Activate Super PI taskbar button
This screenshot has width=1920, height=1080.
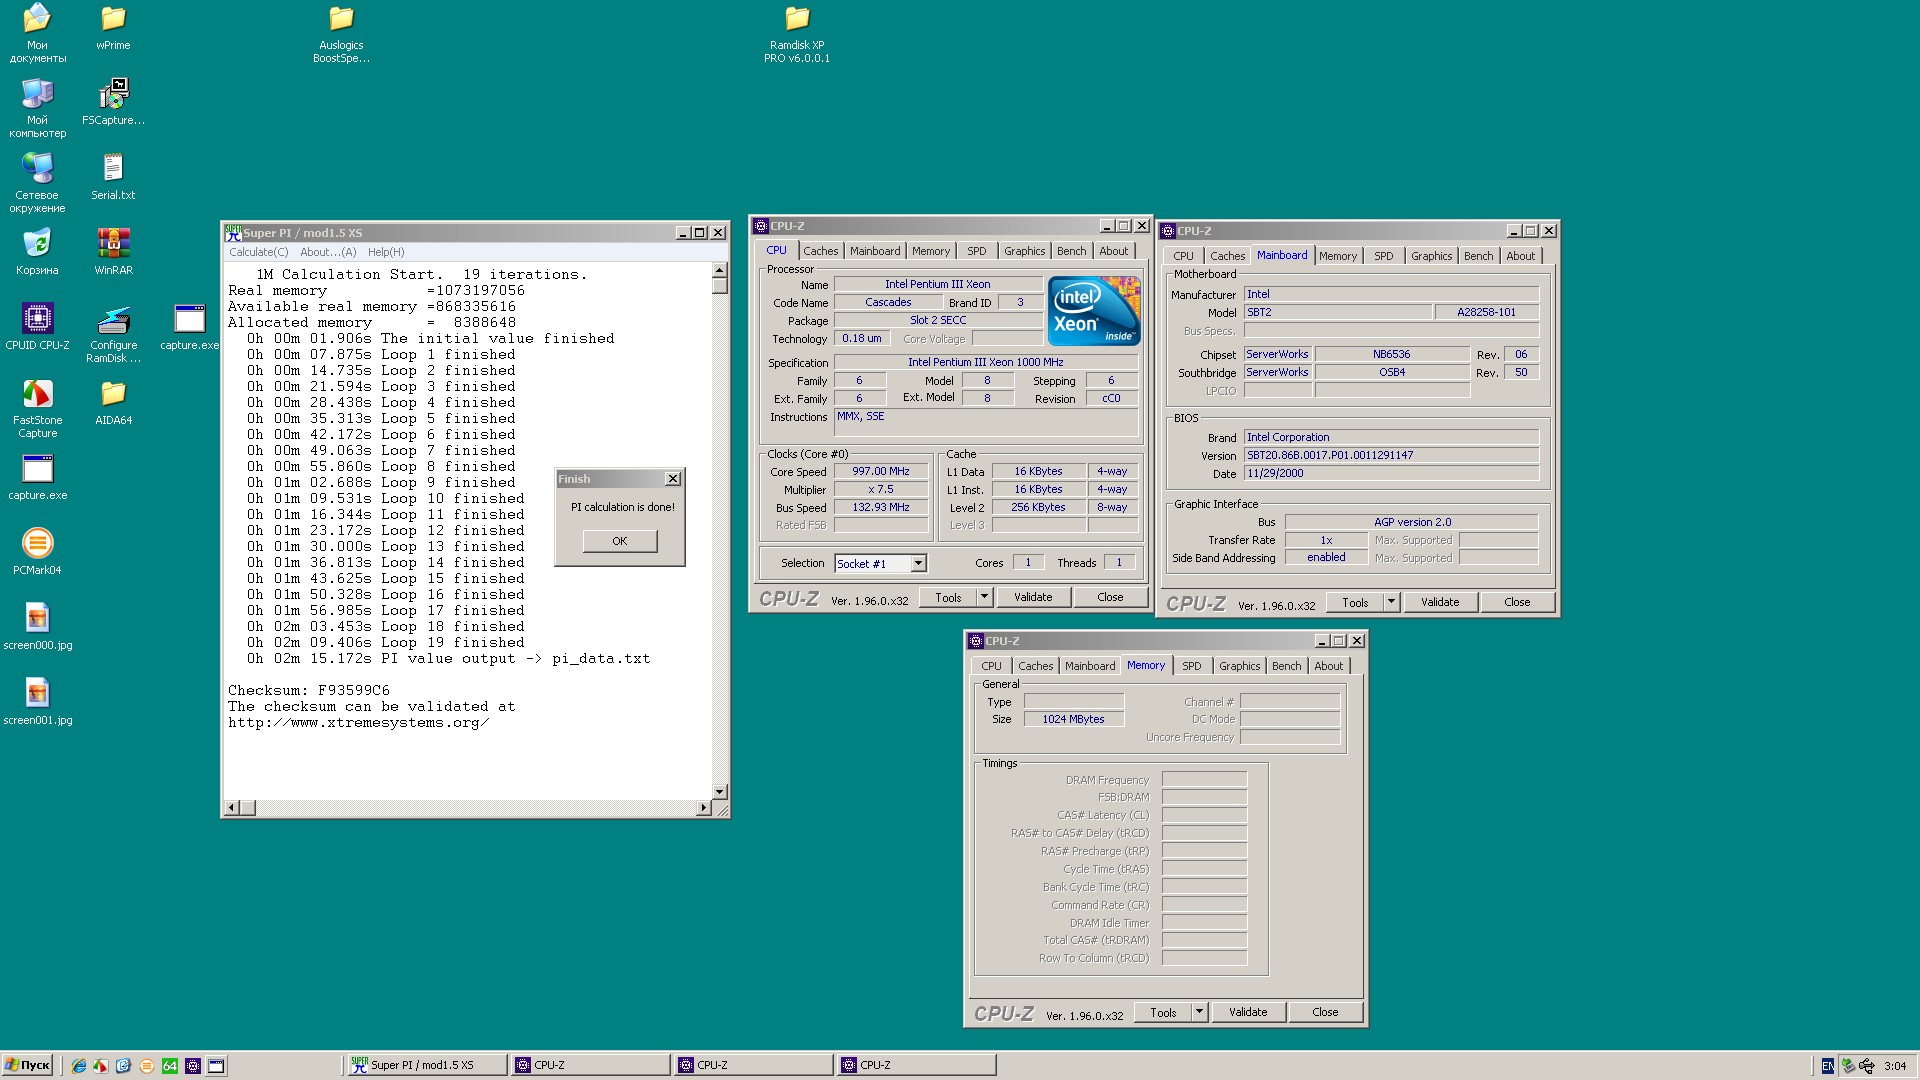[x=426, y=1066]
